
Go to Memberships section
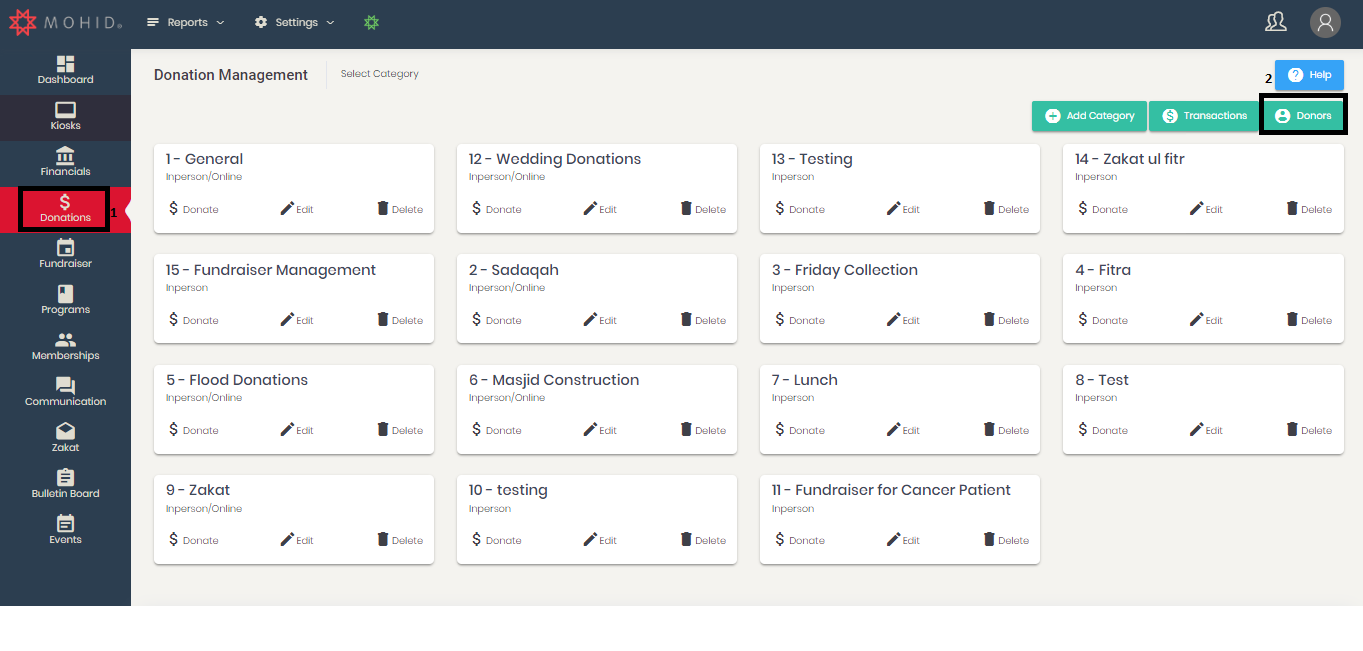pyautogui.click(x=65, y=347)
